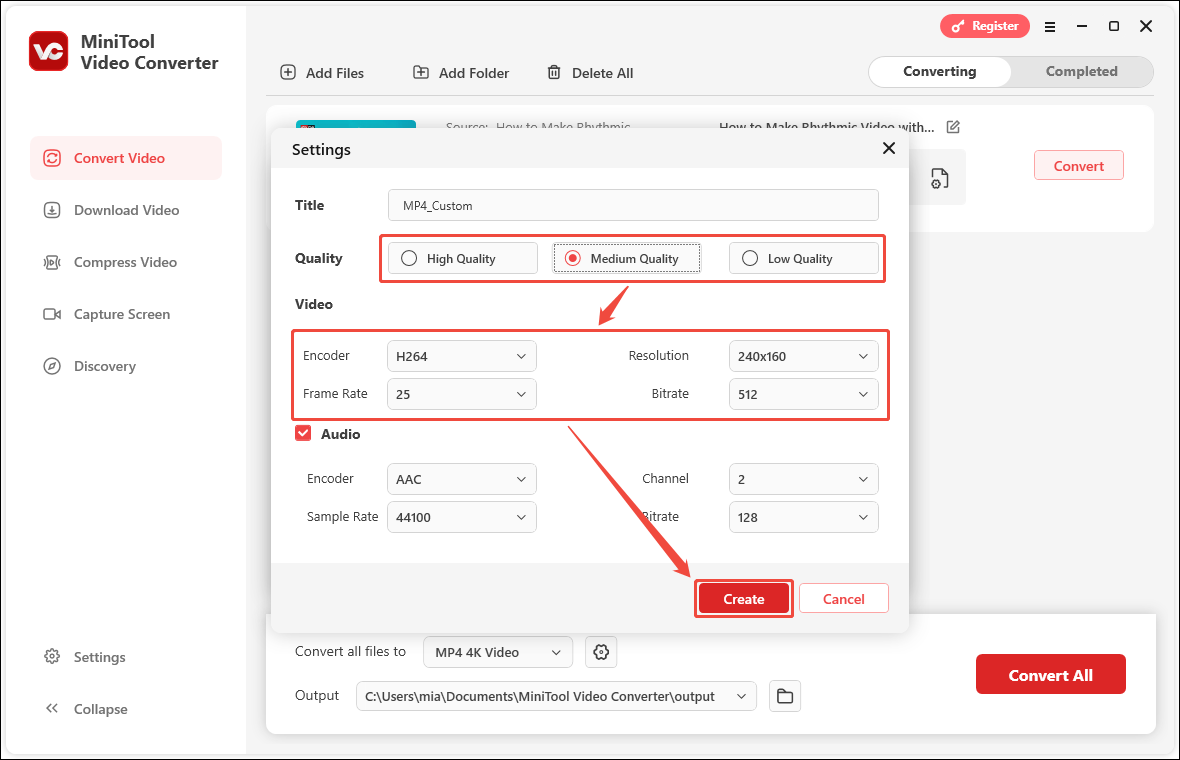Click the Compress Video icon
Viewport: 1180px width, 760px height.
pos(52,262)
